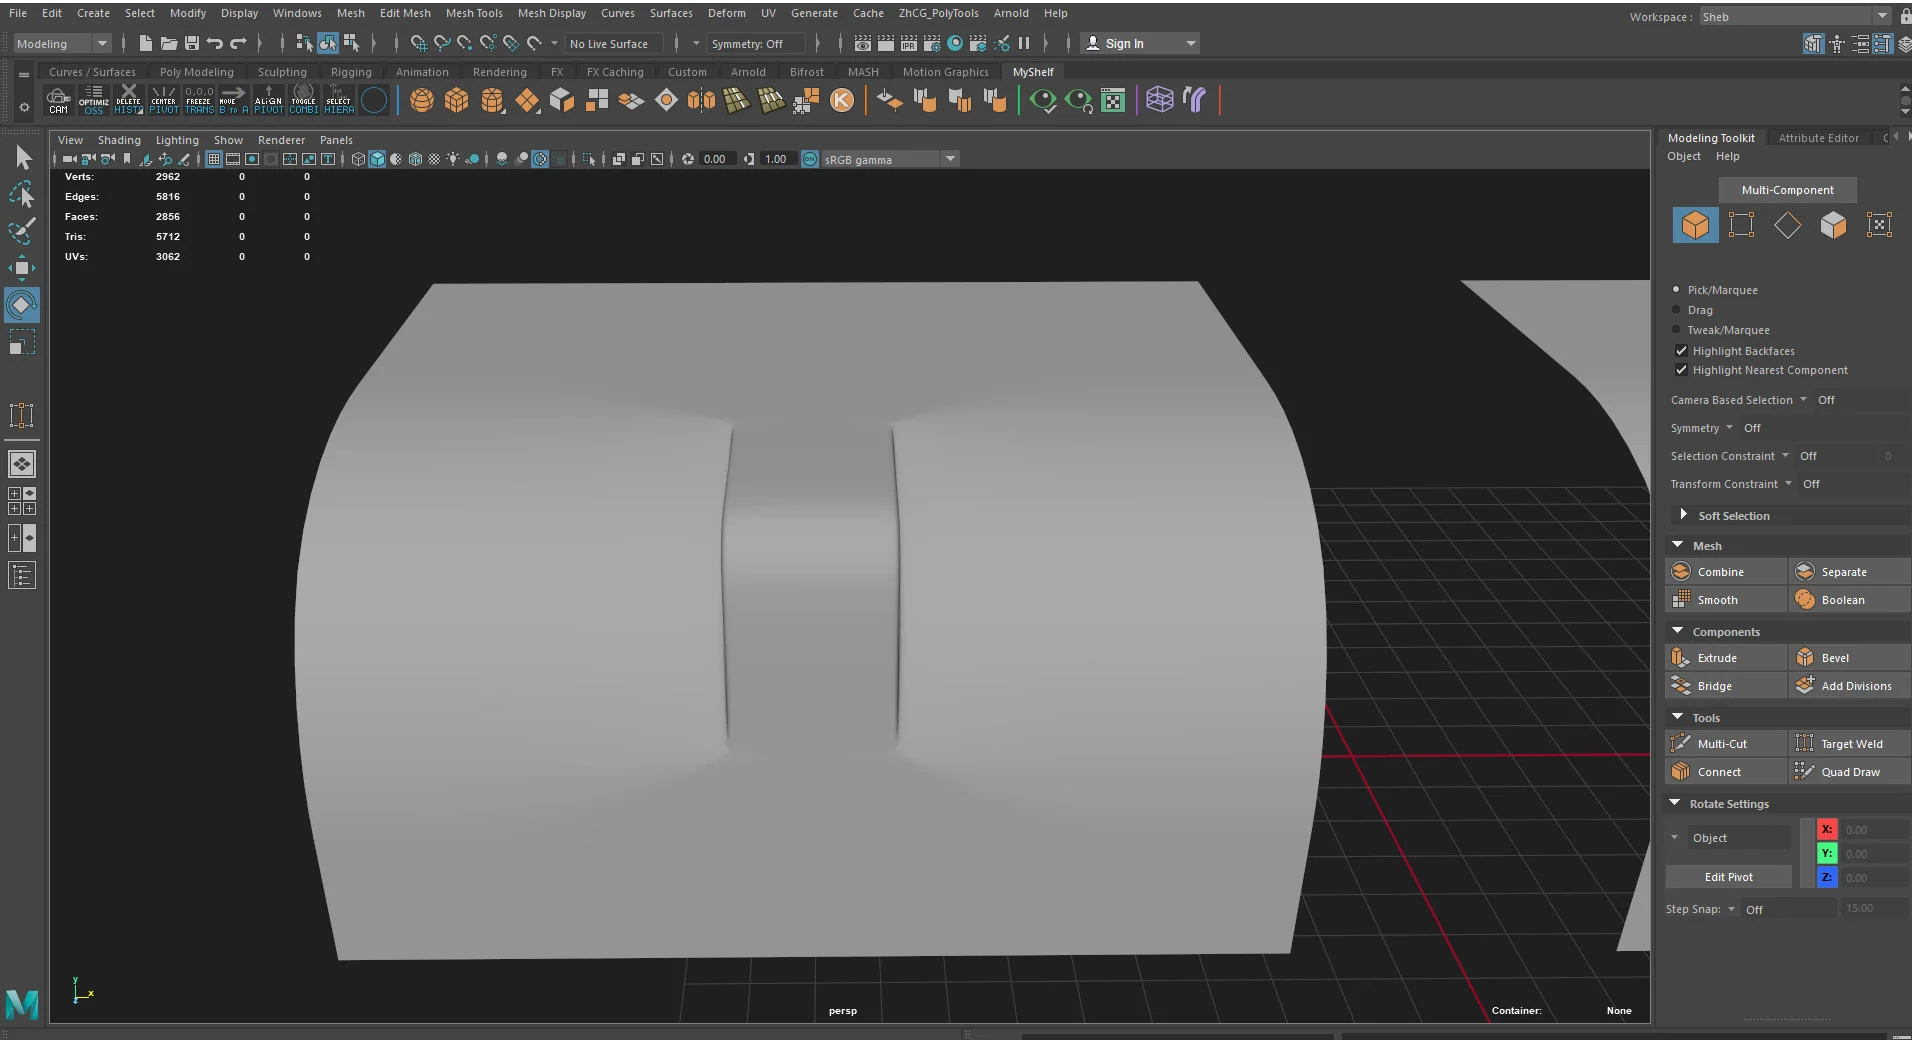Activate the Select tool arrow in the left toolbox

click(22, 157)
